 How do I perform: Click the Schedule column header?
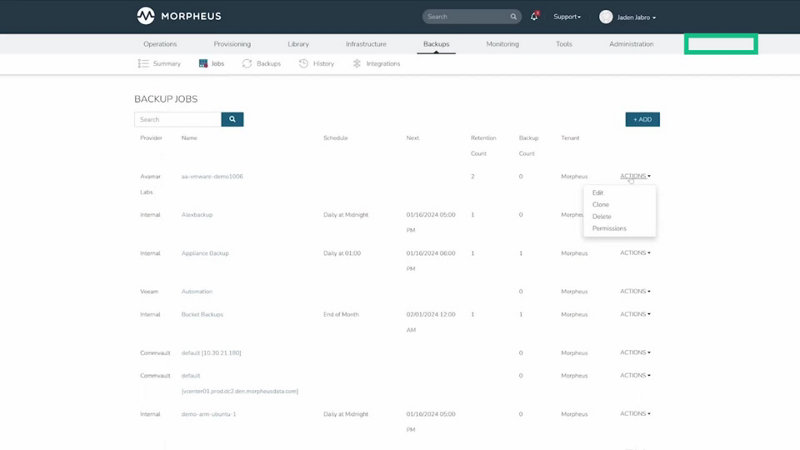335,138
